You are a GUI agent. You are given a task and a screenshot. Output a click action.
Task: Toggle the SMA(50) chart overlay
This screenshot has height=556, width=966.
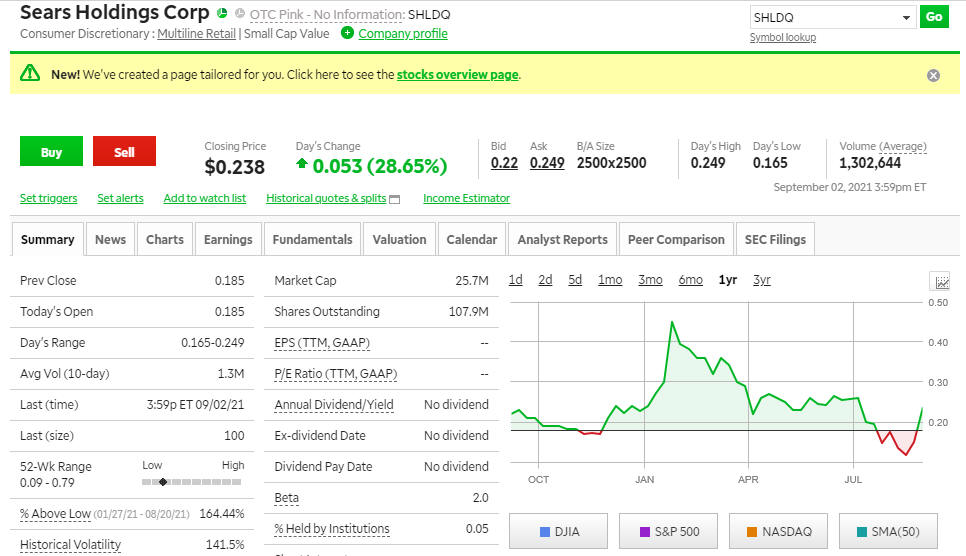pyautogui.click(x=888, y=531)
